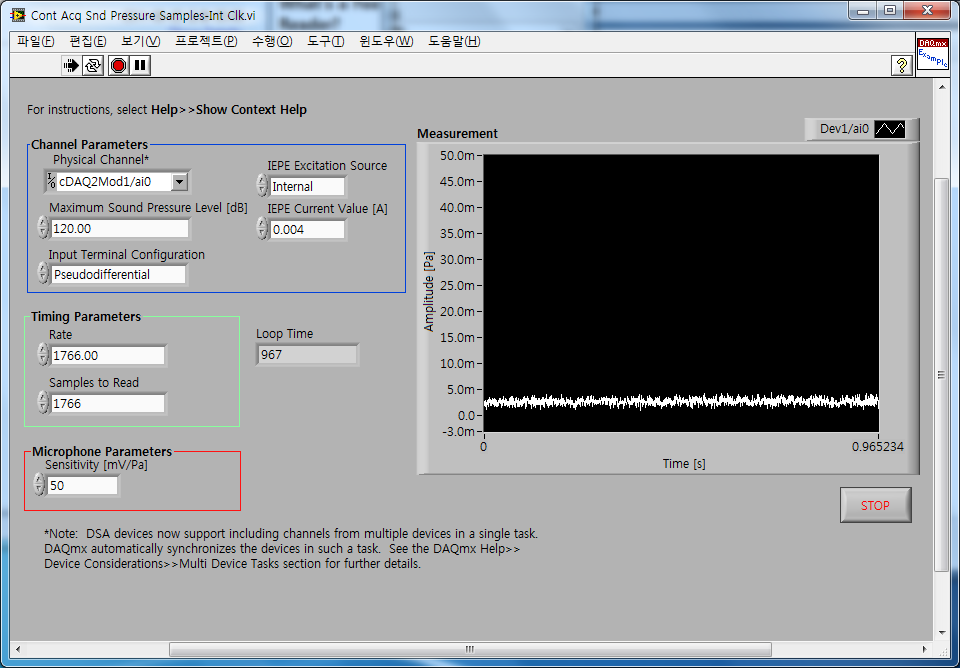Screen dimensions: 960x668
Task: Open the 수행(O) menu
Action: click(272, 41)
